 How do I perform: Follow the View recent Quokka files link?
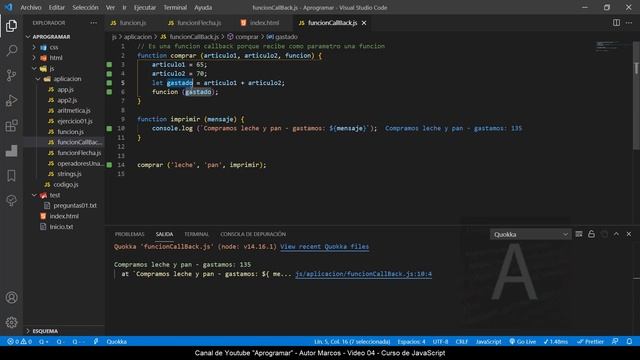click(x=324, y=247)
